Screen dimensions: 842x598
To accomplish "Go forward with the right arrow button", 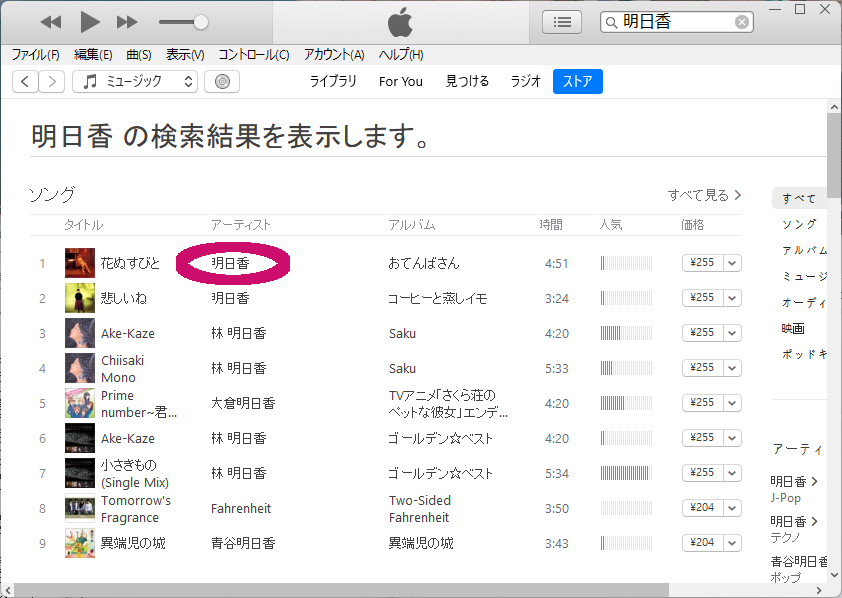I will [52, 82].
